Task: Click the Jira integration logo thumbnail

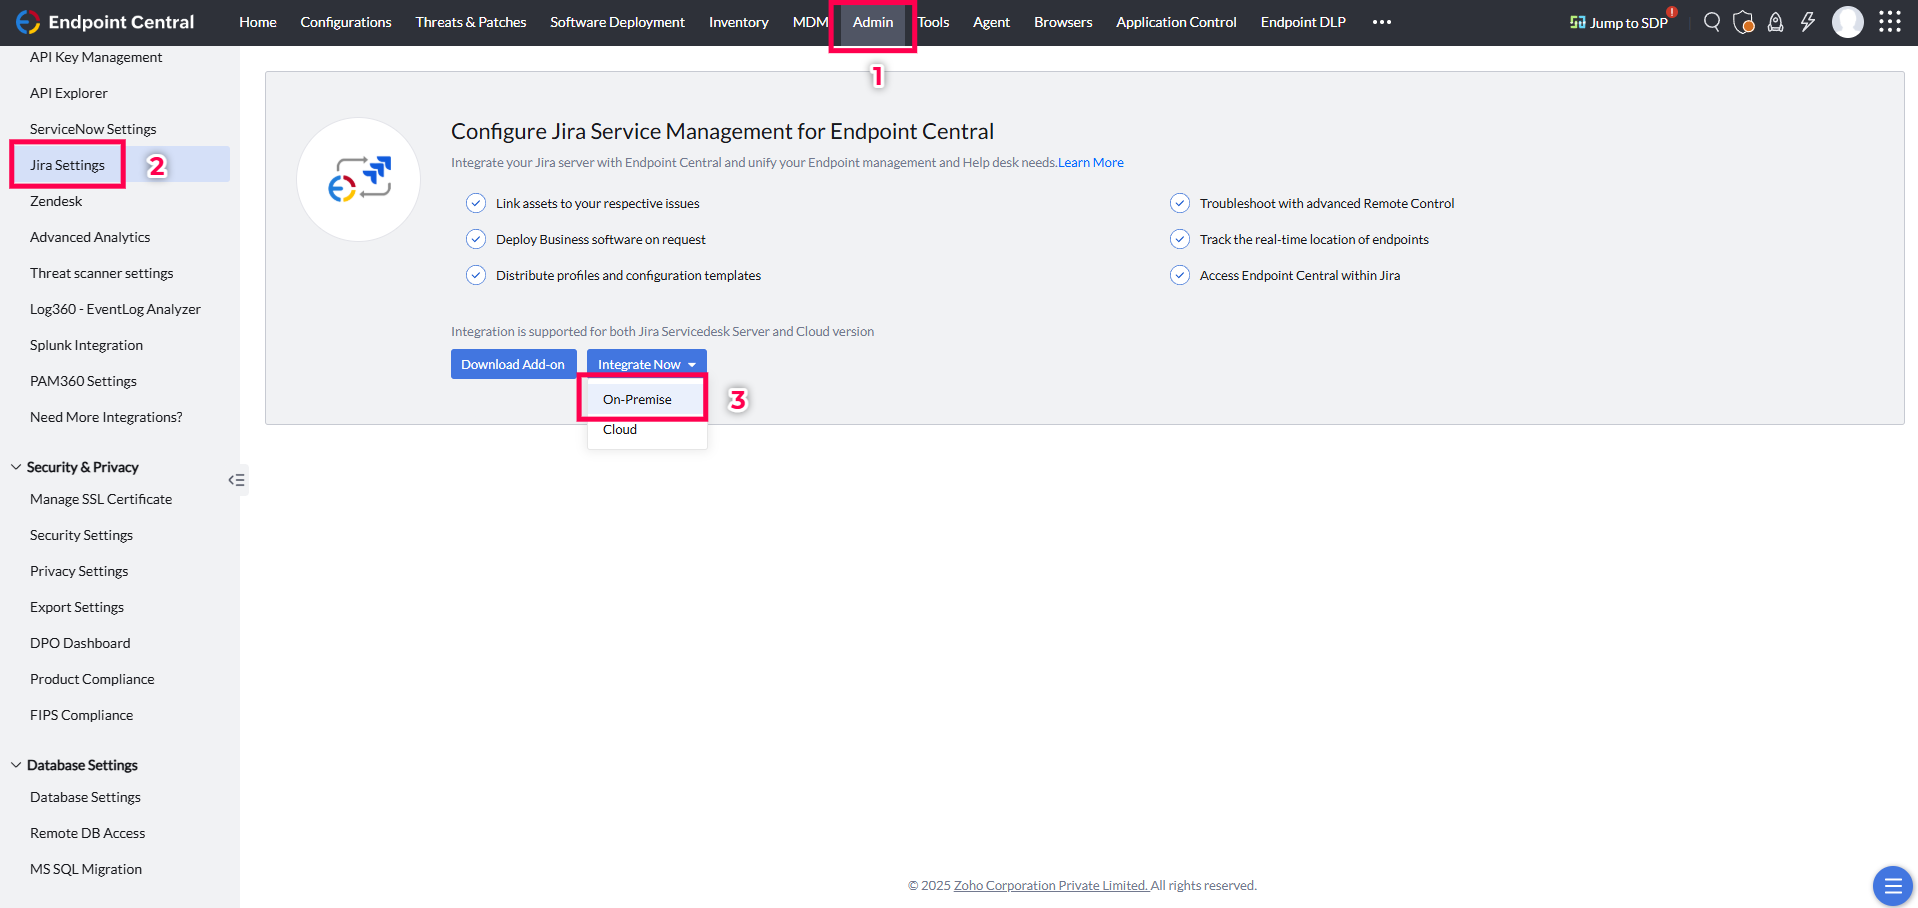Action: tap(359, 180)
